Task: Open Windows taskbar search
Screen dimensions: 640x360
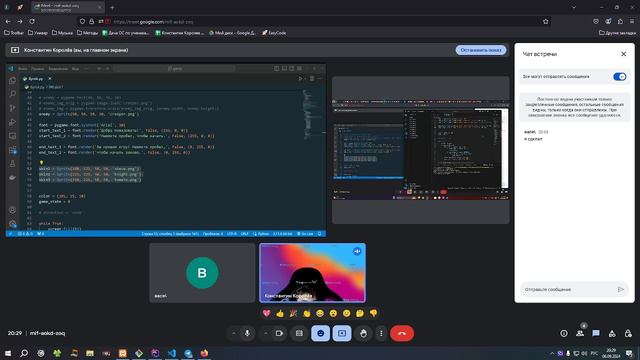Action: coord(24,353)
